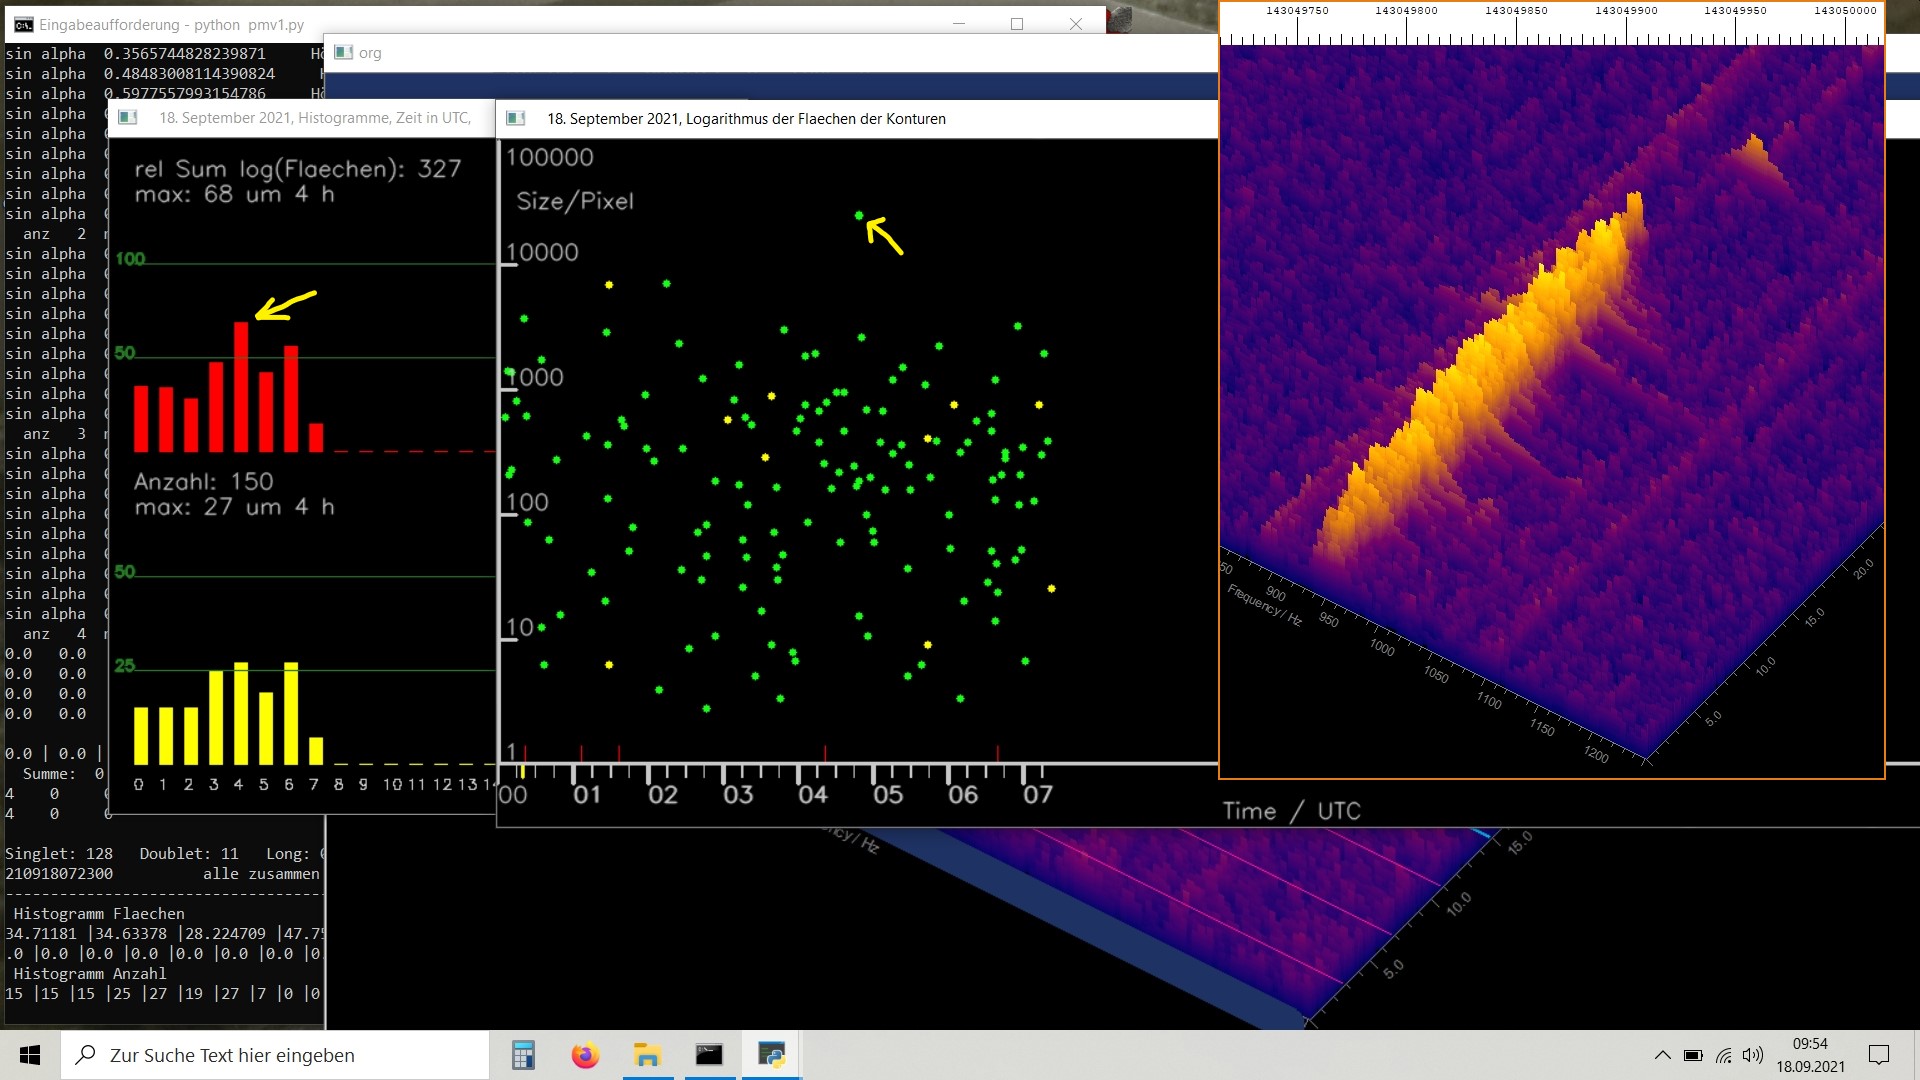Click the 'Time / UTC' axis label
The image size is (1920, 1080).
(1292, 811)
